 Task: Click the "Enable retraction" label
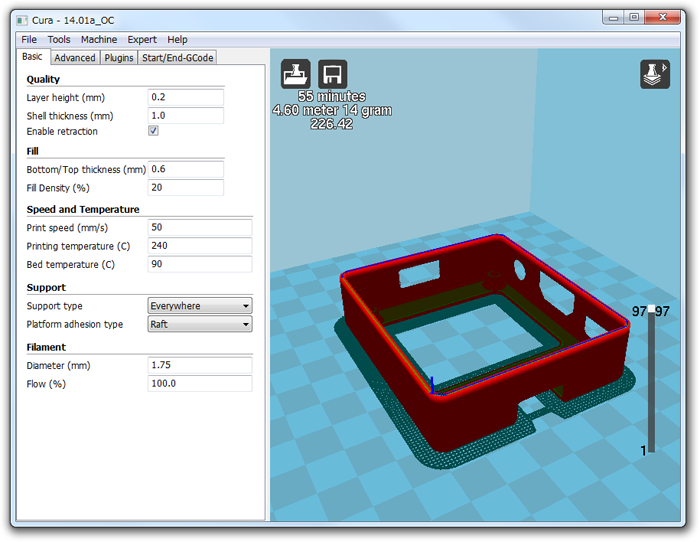tap(62, 131)
